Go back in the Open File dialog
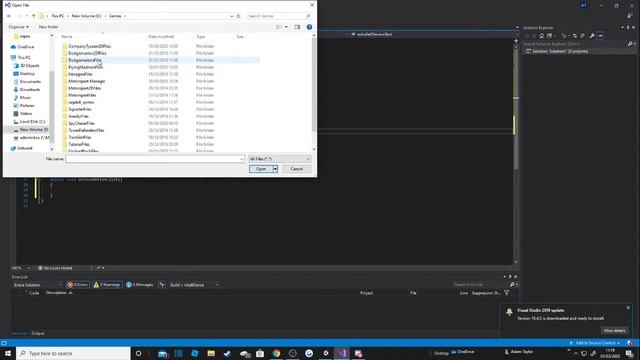This screenshot has width=640, height=360. point(9,16)
